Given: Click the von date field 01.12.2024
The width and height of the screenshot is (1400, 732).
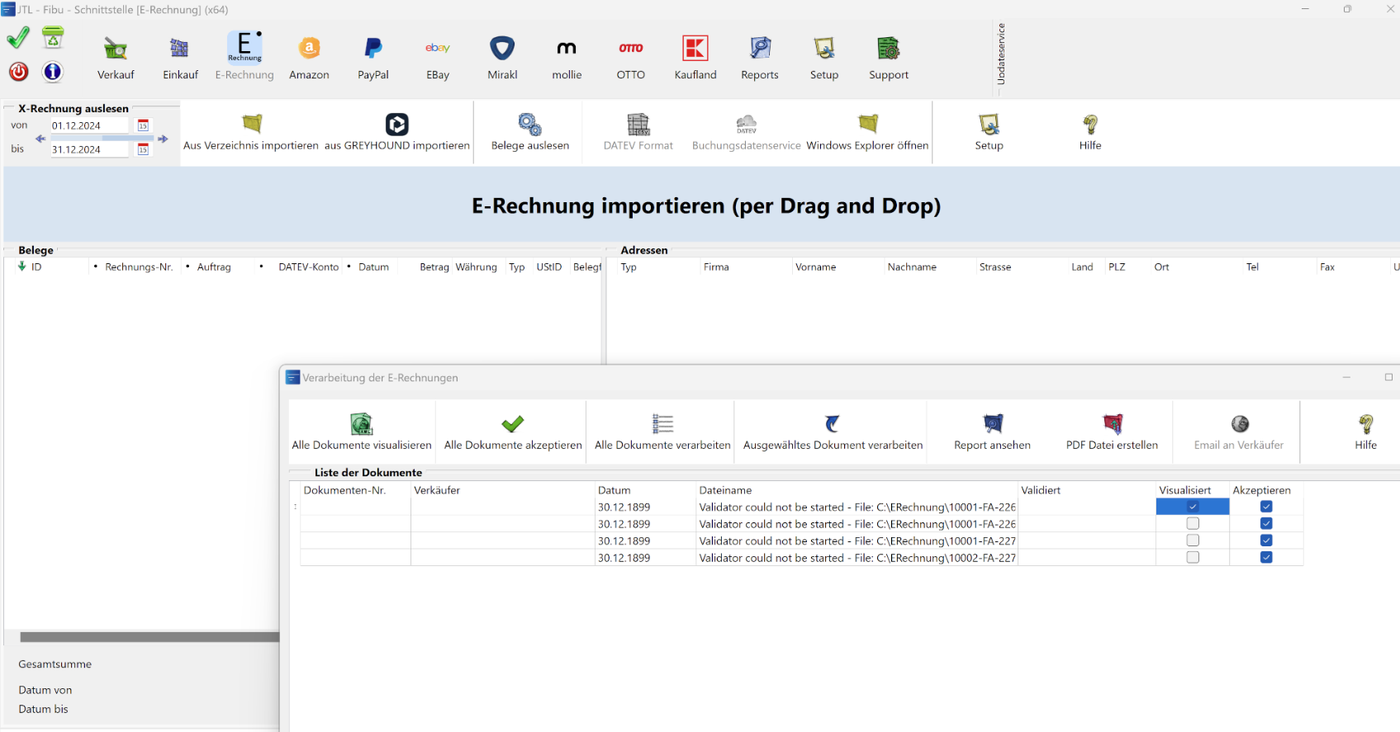Looking at the screenshot, I should 89,126.
